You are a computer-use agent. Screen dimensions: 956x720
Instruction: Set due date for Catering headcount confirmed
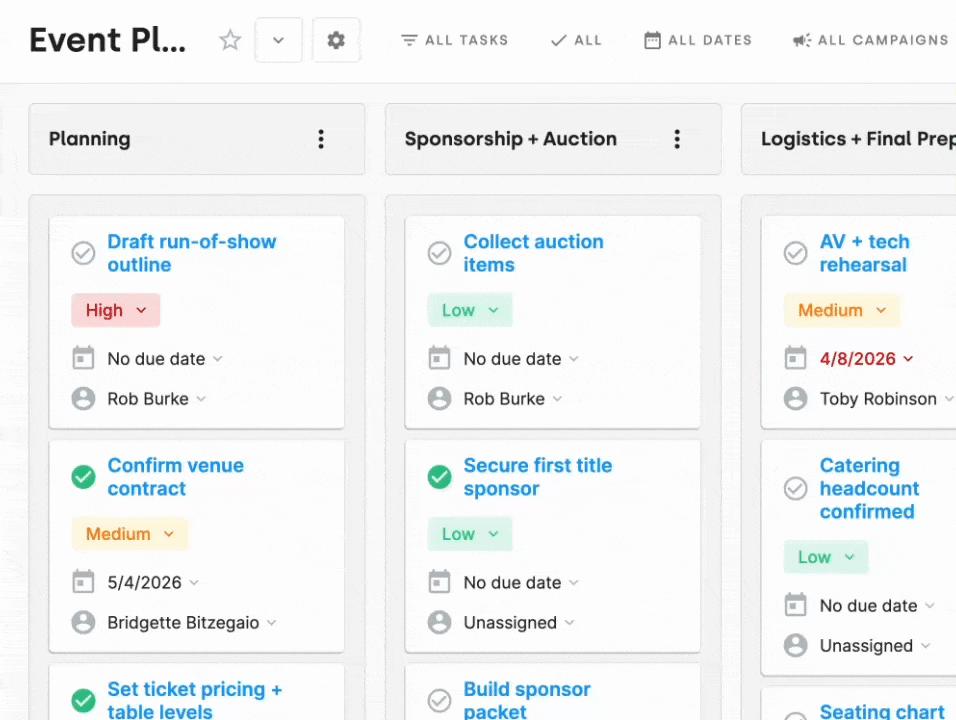pos(877,606)
